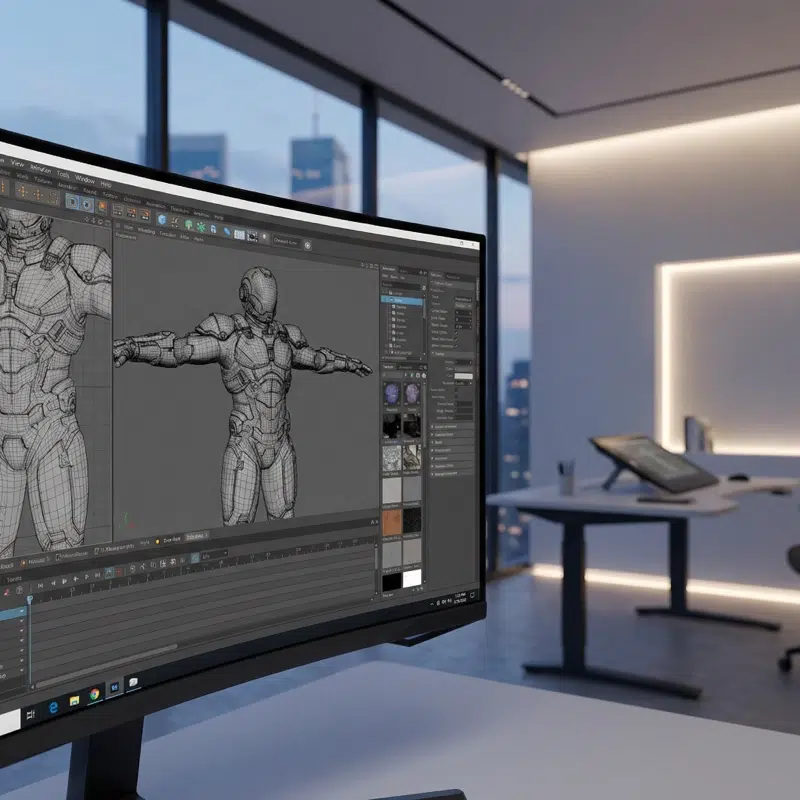Expand the last collapsed section in attributes panel
Screen dimensions: 800x800
(x=453, y=474)
